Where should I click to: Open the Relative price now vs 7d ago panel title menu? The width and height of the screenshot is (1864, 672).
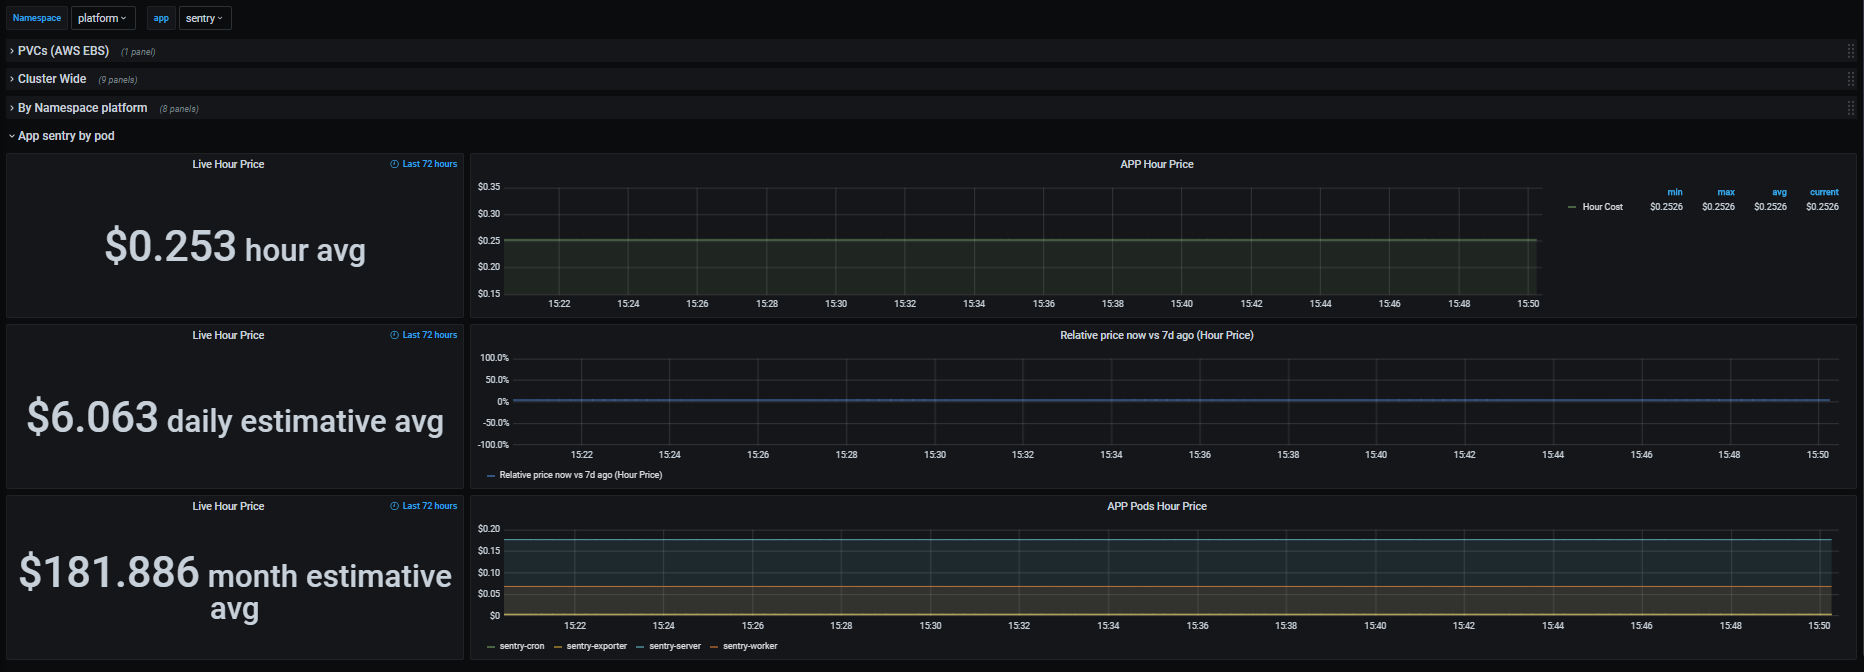[1156, 335]
